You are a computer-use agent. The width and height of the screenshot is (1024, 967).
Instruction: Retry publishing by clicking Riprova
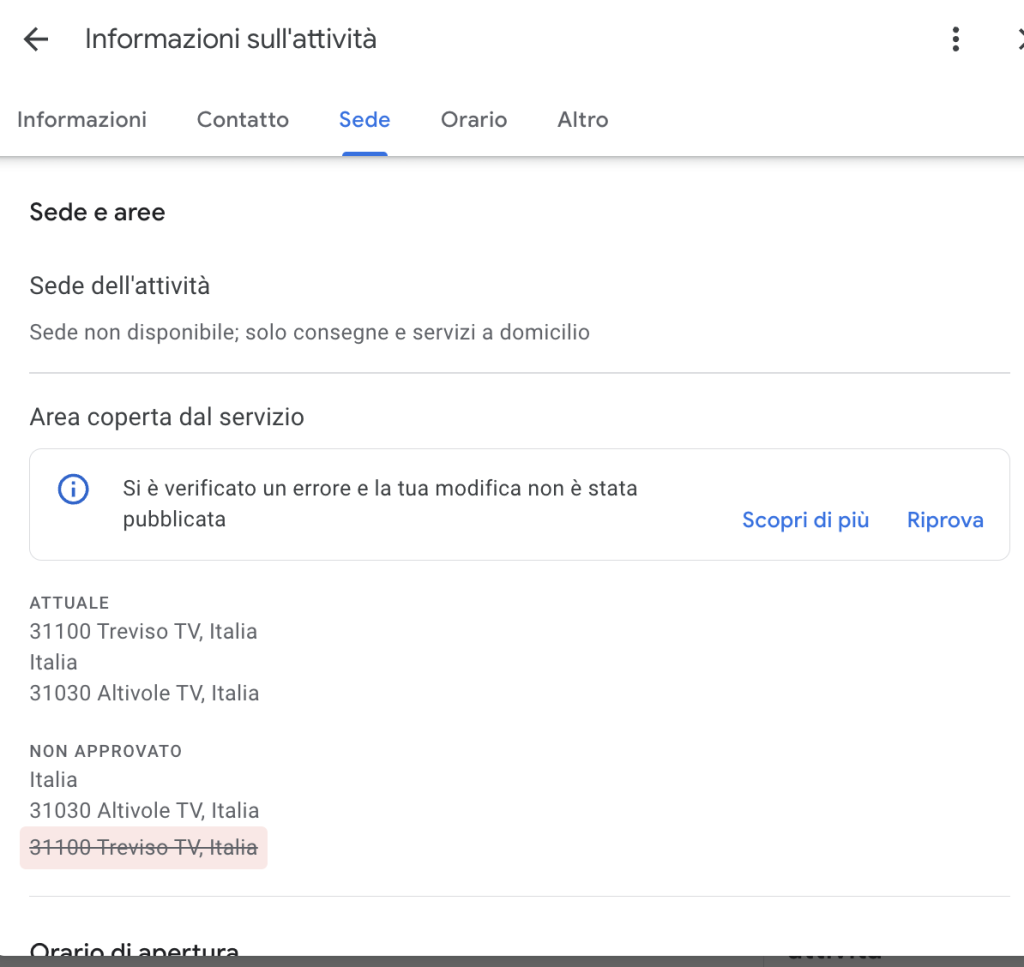[x=944, y=520]
